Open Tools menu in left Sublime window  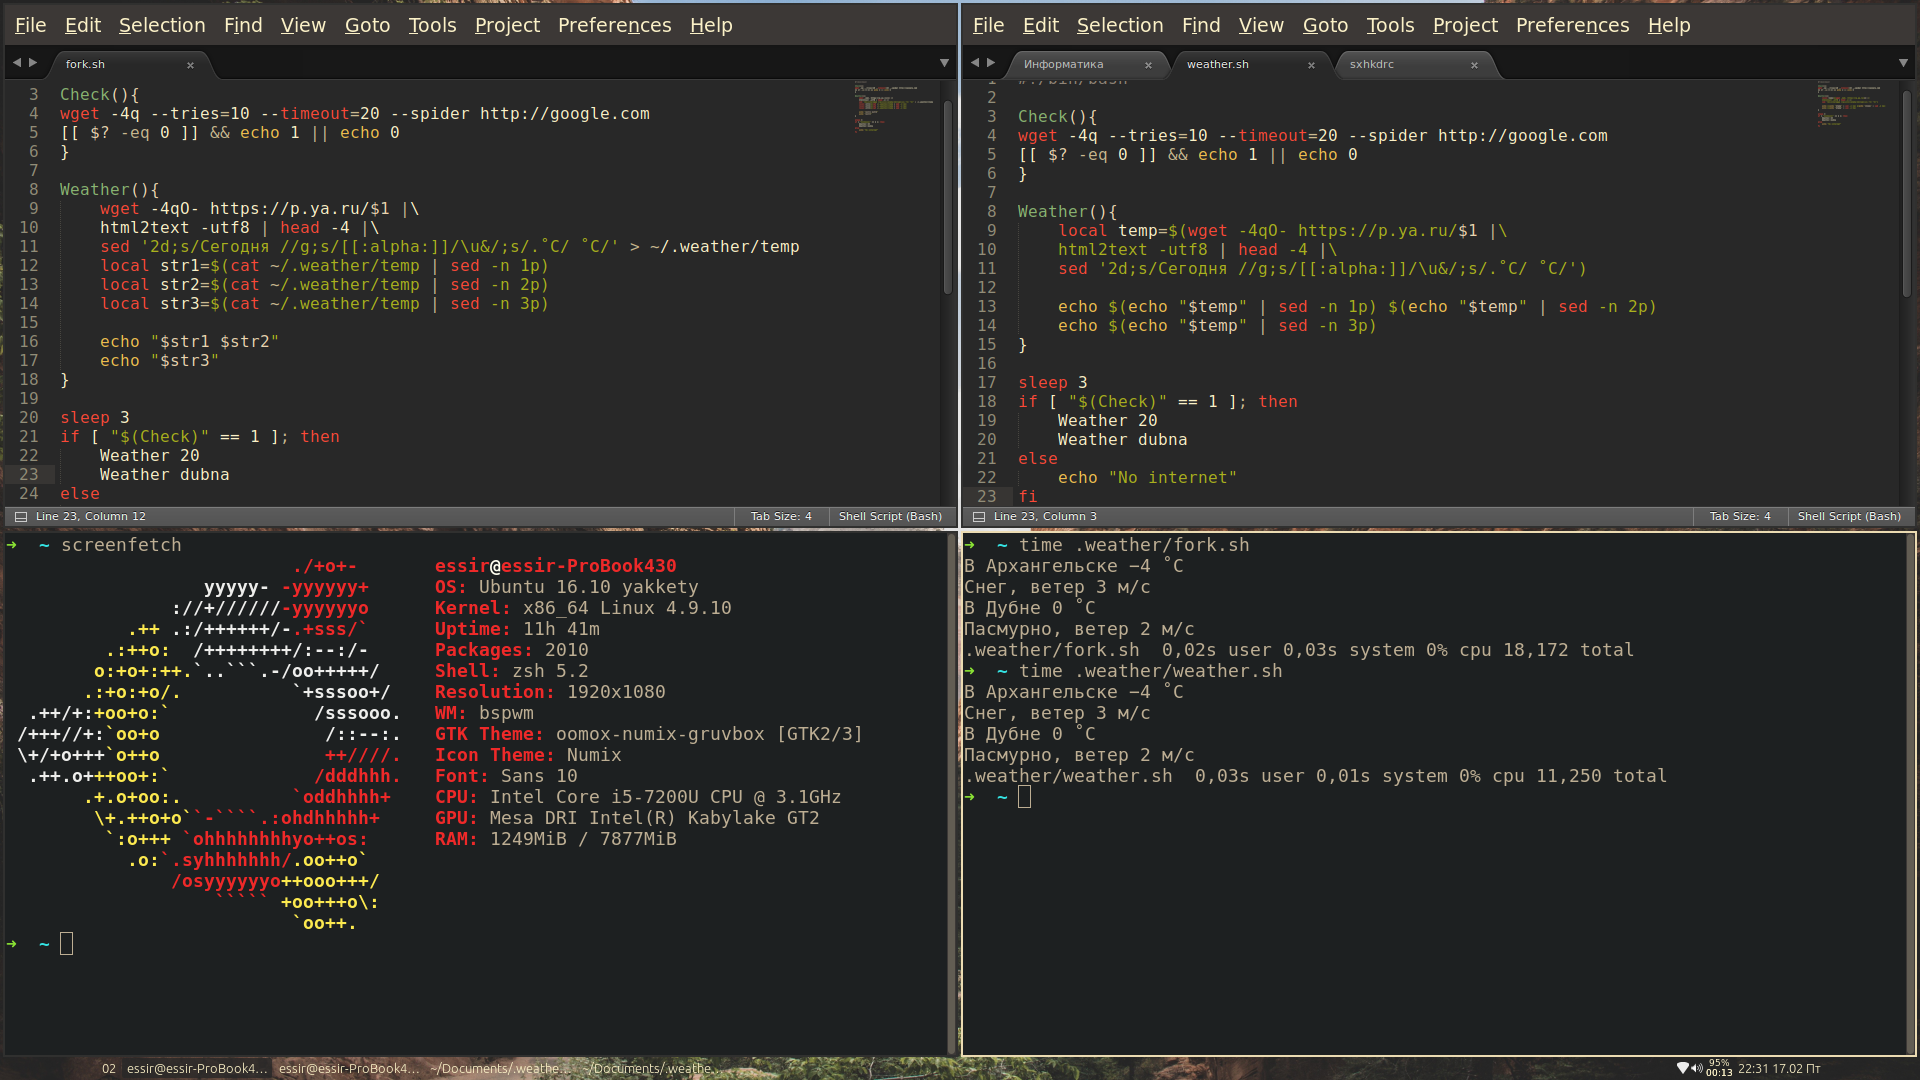coord(432,25)
